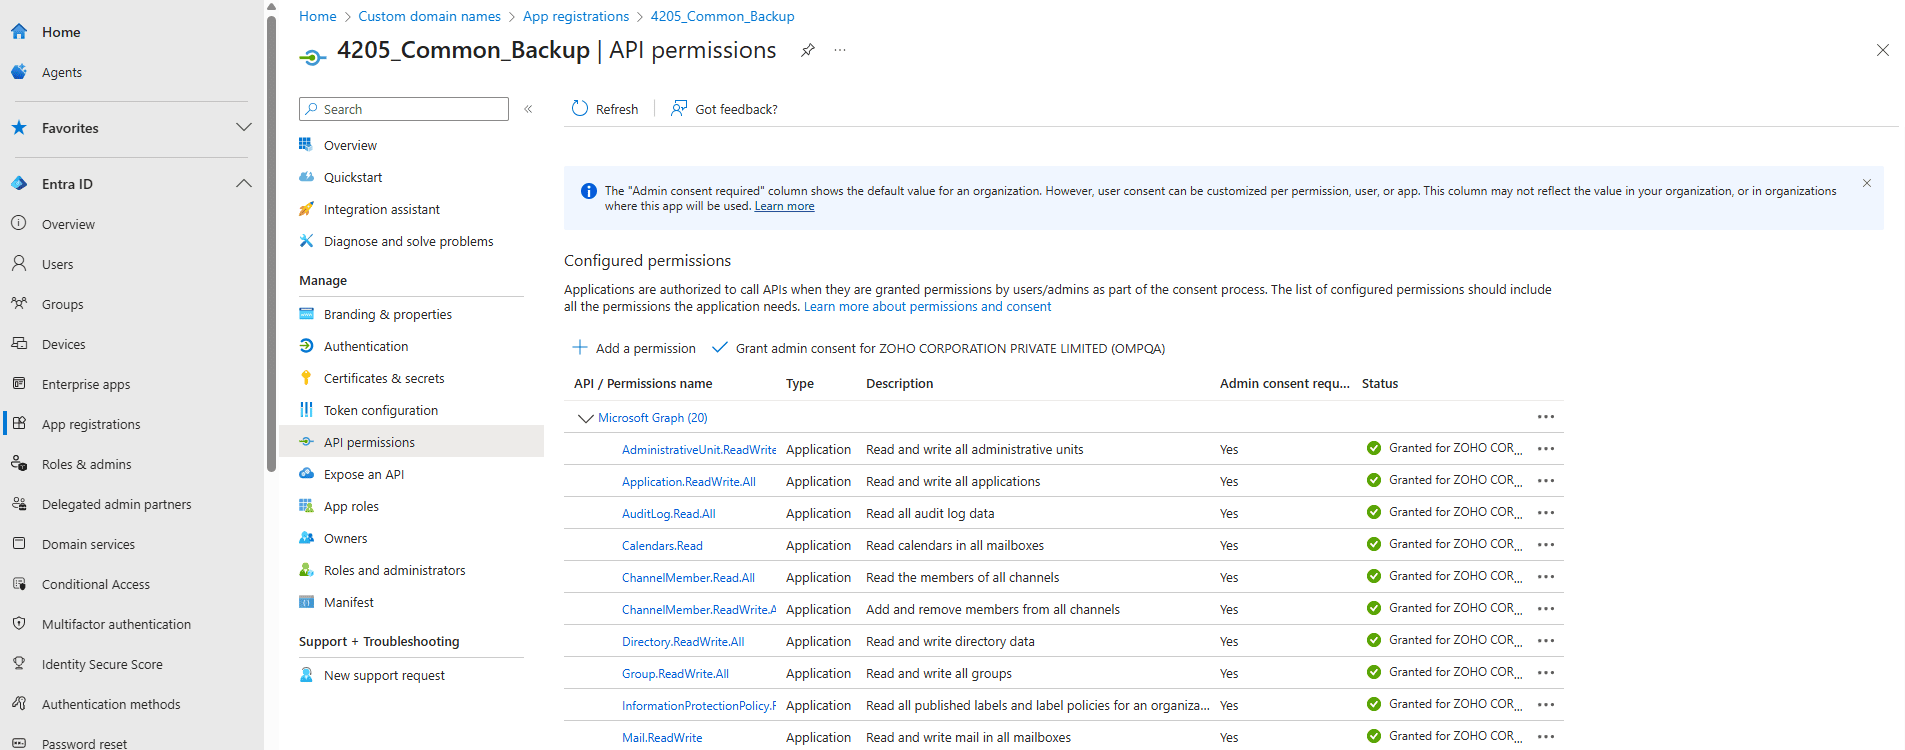This screenshot has width=1905, height=750.
Task: Click Learn more link in info banner
Action: pyautogui.click(x=784, y=206)
